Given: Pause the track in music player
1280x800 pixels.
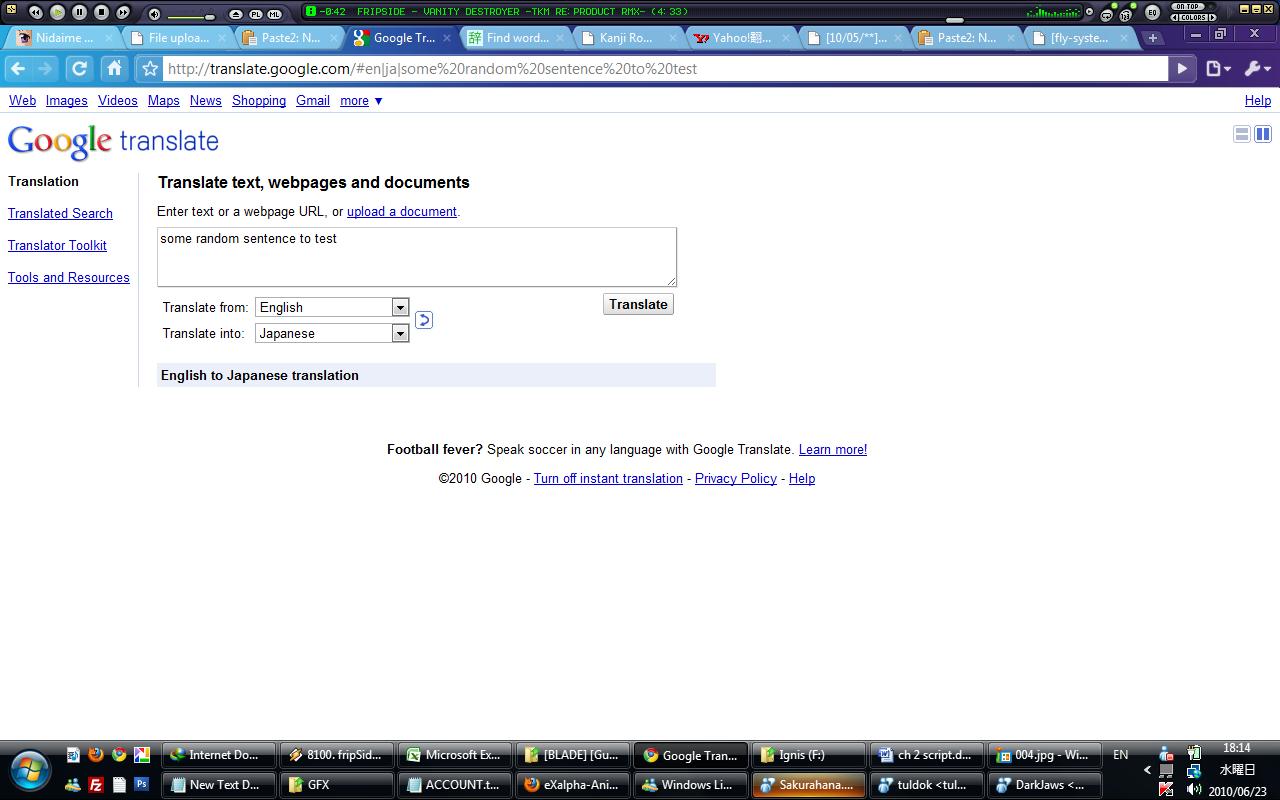Looking at the screenshot, I should 79,12.
